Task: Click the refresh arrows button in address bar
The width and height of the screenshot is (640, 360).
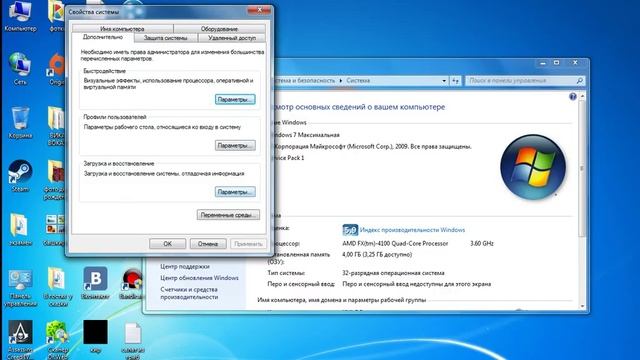Action: [x=456, y=81]
